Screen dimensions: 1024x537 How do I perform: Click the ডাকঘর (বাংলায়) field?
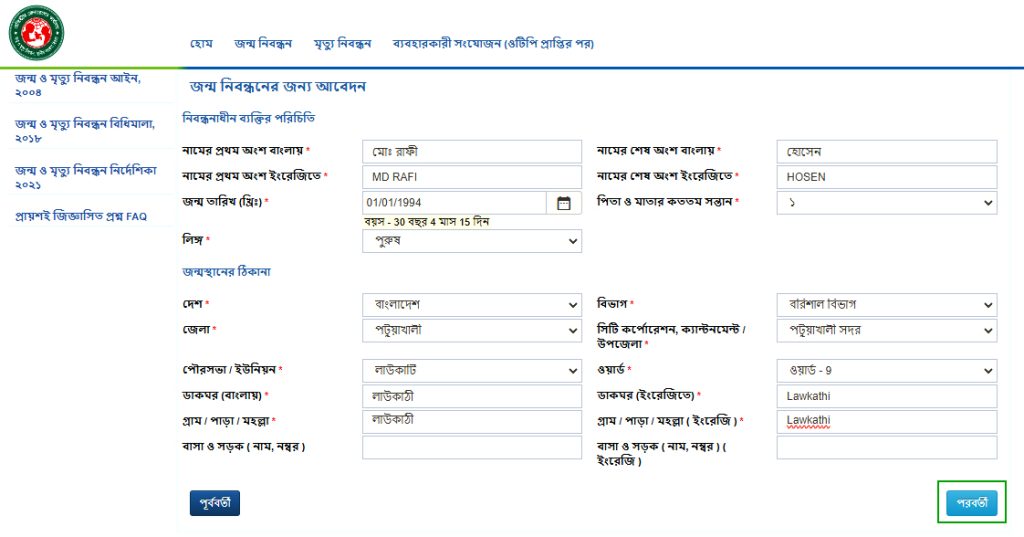(x=472, y=396)
